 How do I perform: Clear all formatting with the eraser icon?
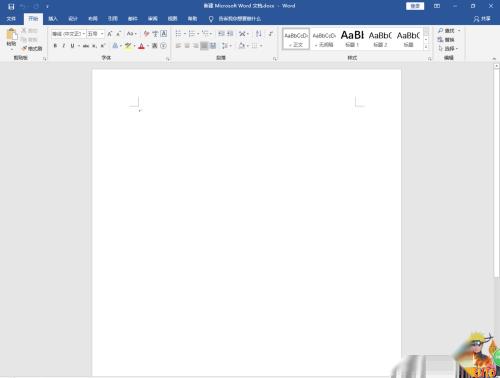point(146,34)
